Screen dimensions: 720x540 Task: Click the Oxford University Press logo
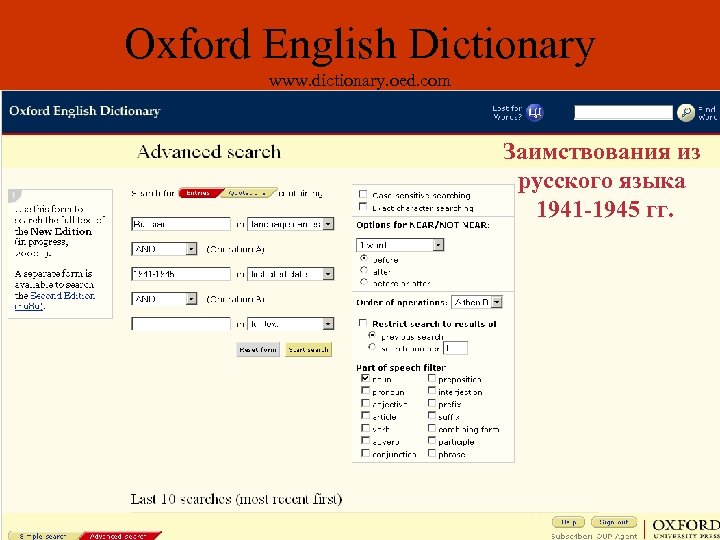point(686,529)
